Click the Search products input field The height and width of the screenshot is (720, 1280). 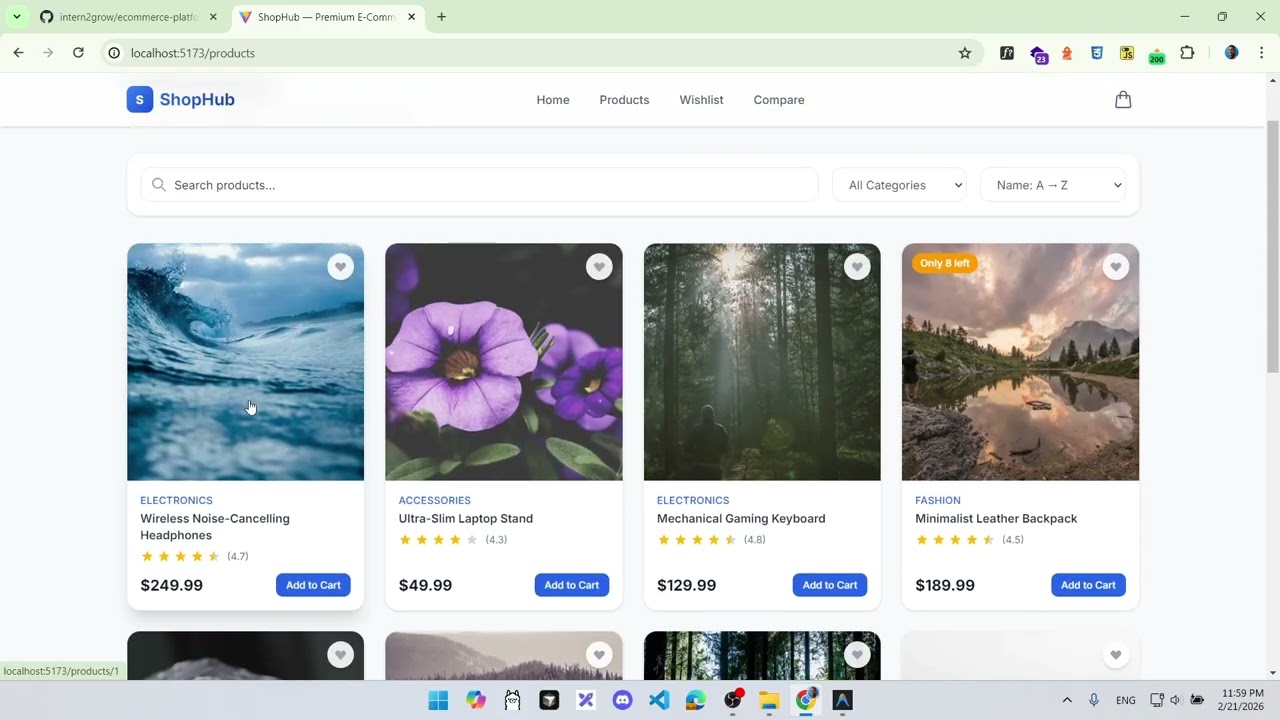click(480, 185)
